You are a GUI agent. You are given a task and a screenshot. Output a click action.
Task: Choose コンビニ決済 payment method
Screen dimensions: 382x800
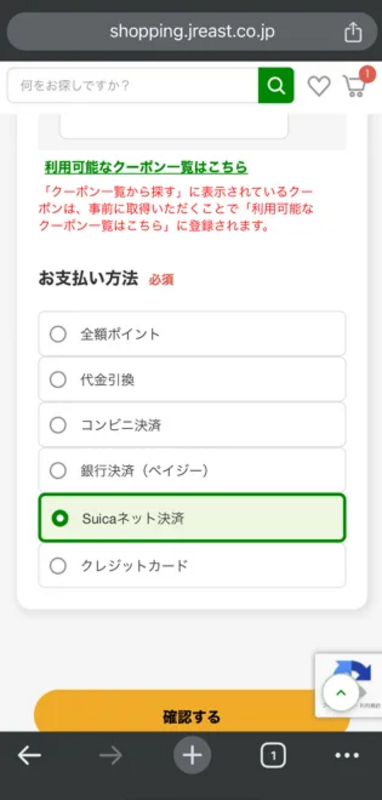[x=192, y=425]
